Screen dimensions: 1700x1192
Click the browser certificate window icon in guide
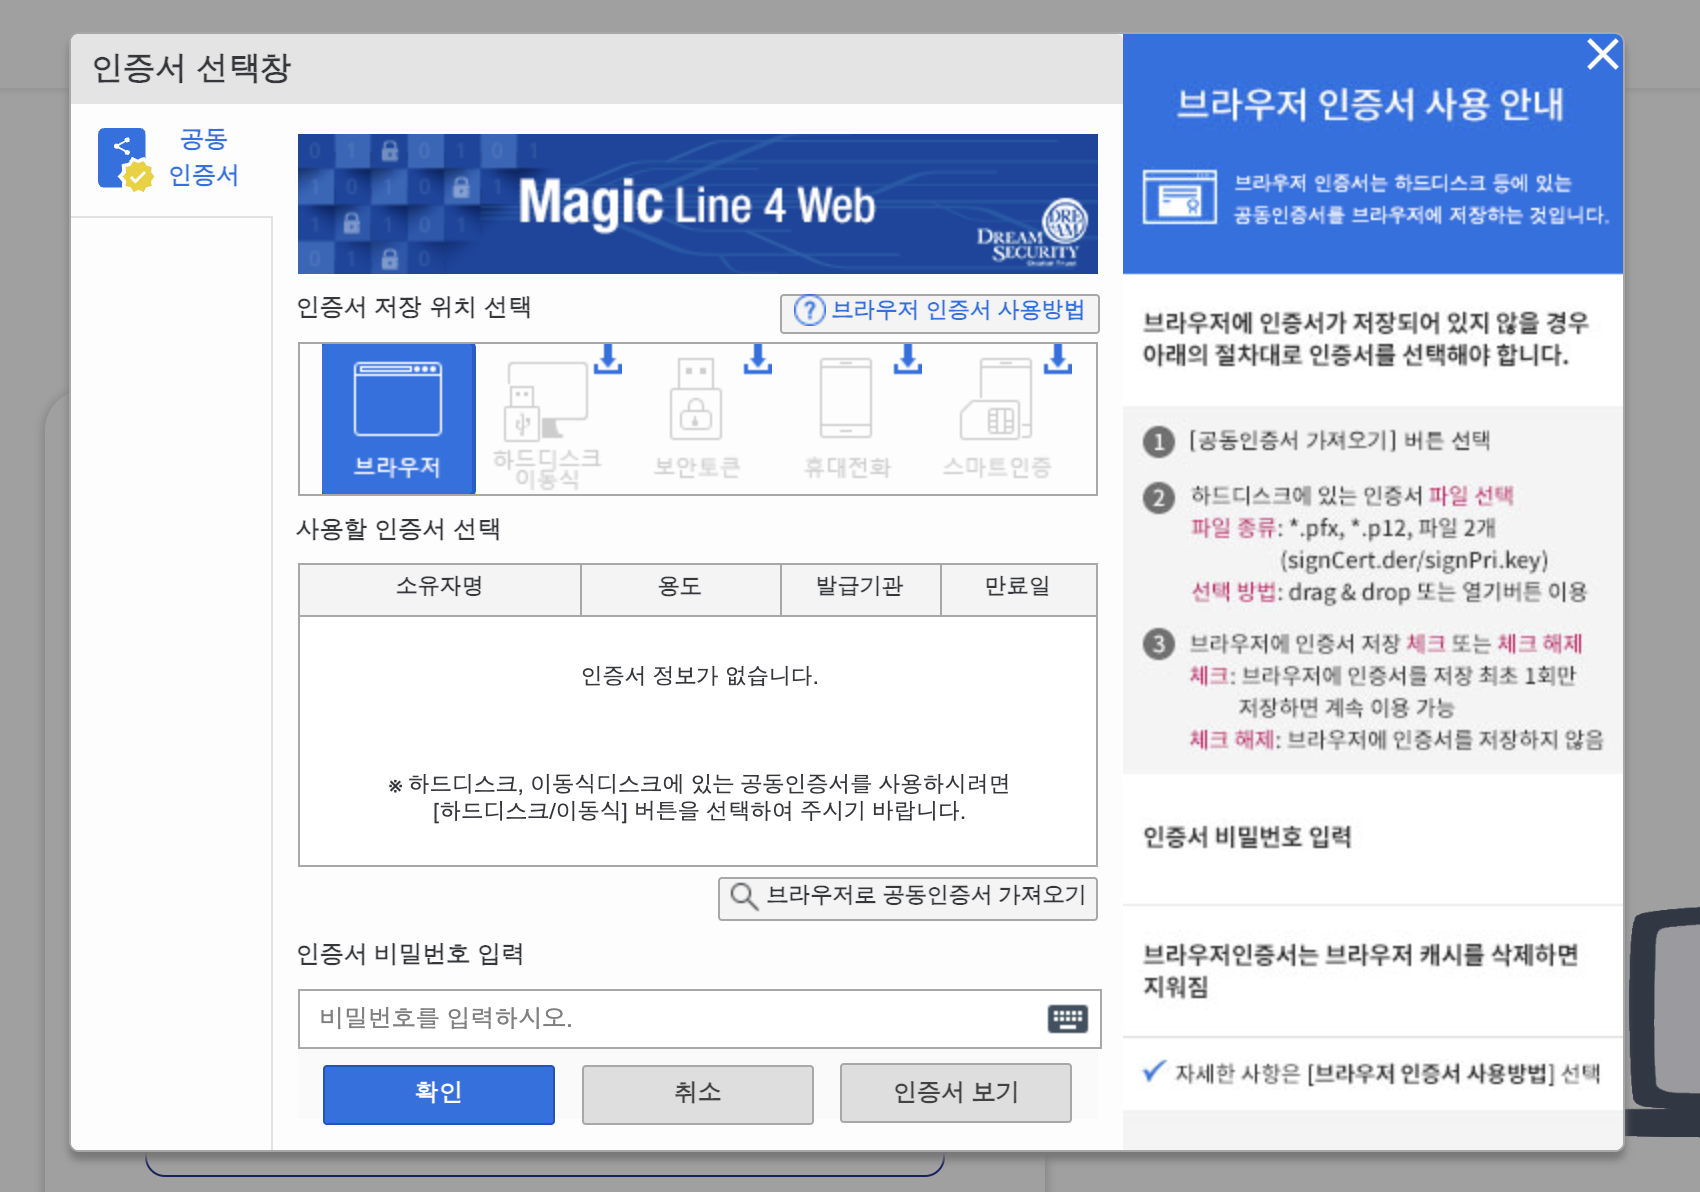(1180, 197)
